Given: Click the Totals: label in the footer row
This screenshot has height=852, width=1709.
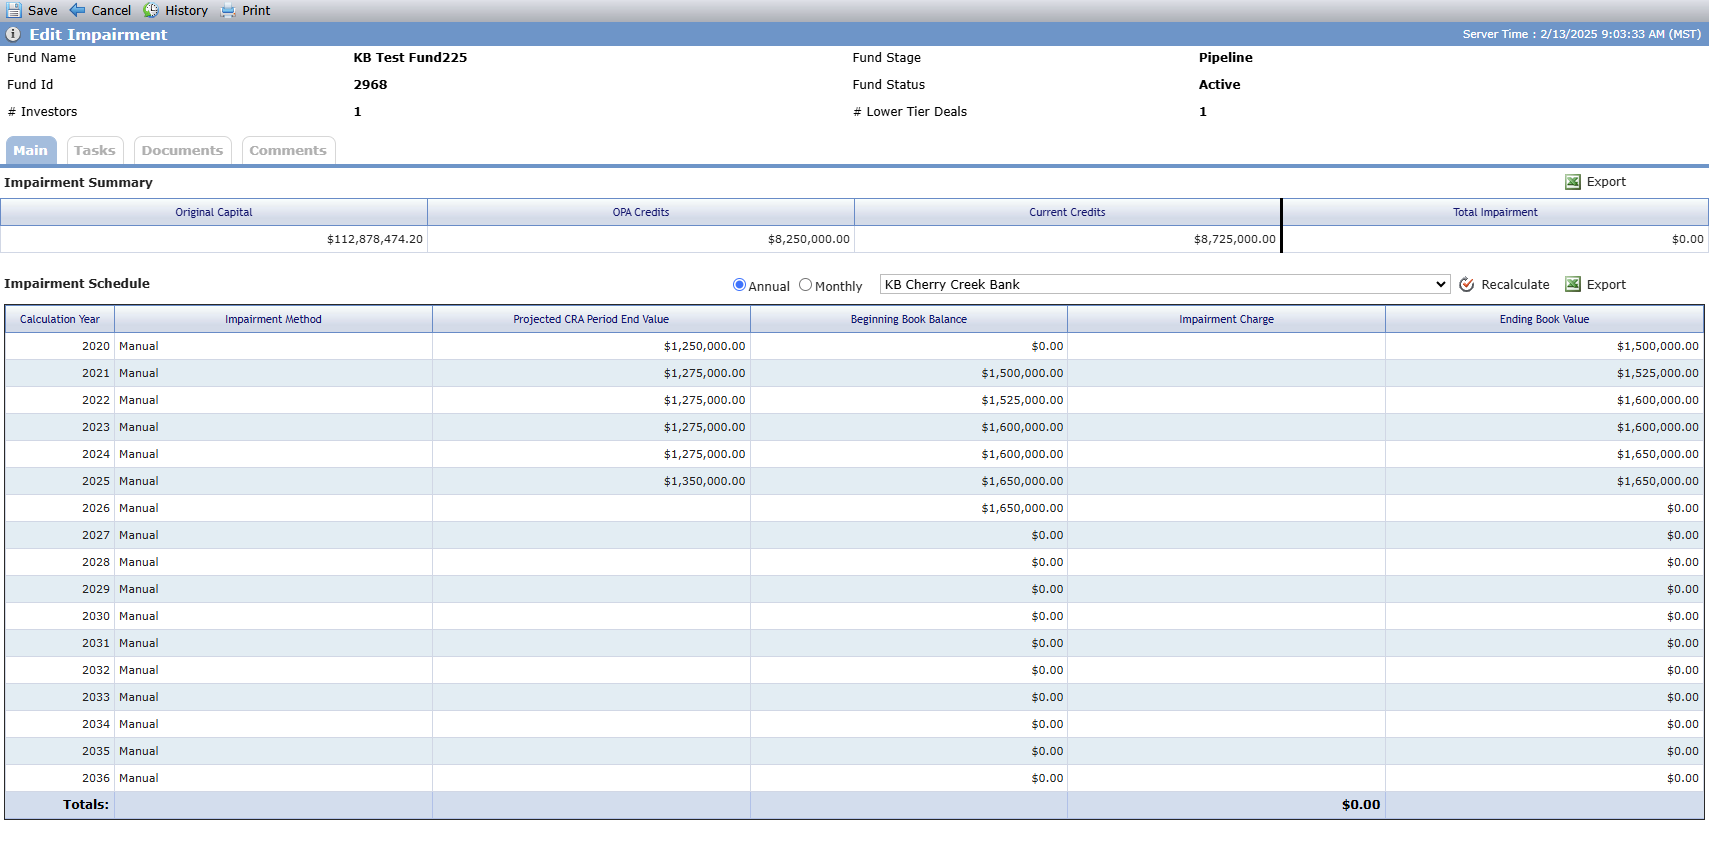Looking at the screenshot, I should coord(86,805).
